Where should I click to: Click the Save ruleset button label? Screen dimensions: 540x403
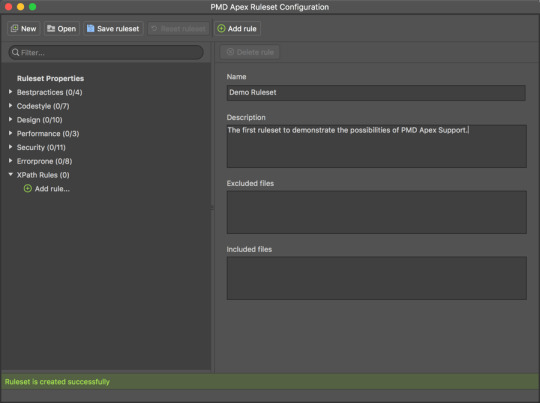coord(118,29)
